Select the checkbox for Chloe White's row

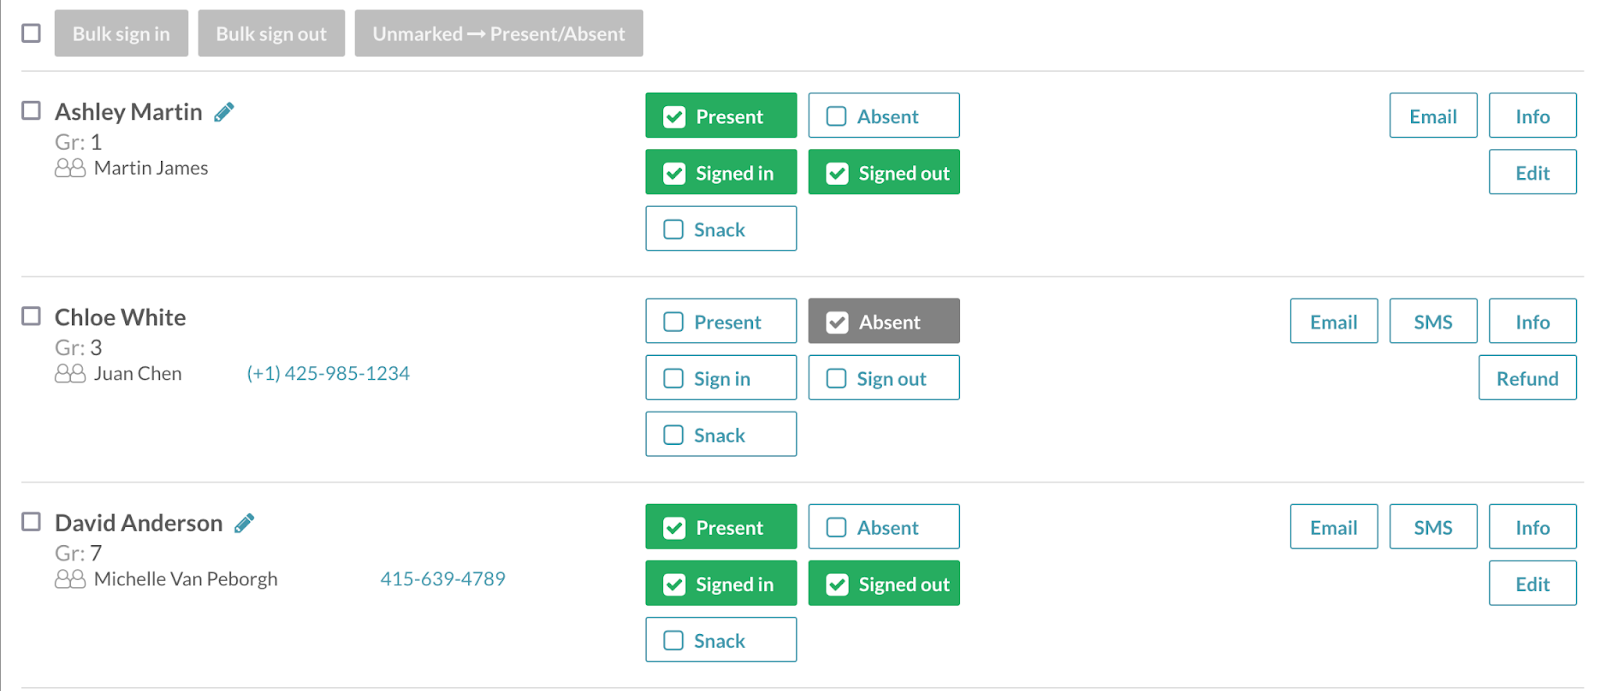(x=32, y=316)
